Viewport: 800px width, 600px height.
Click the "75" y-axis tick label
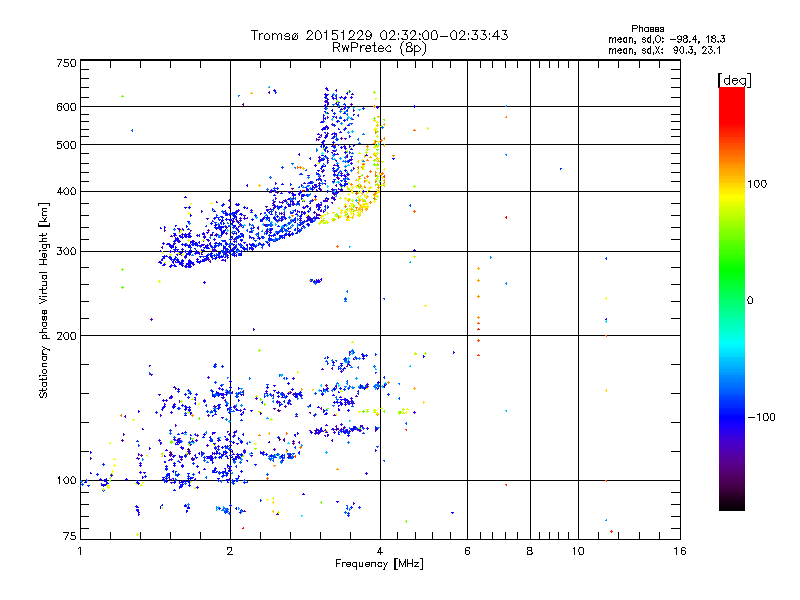point(70,536)
